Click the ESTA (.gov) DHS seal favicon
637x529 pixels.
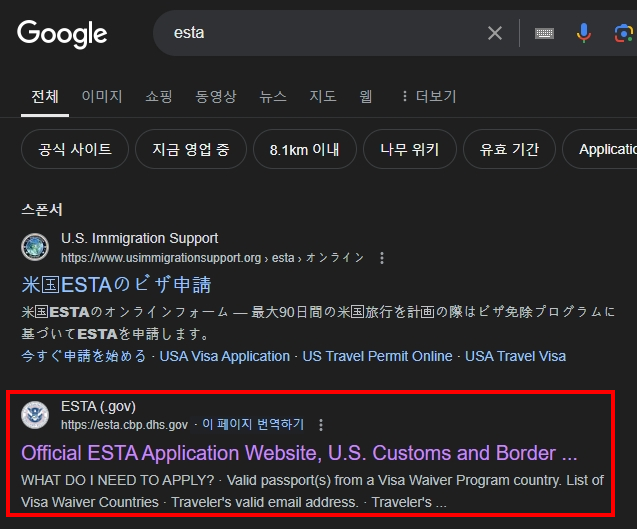[x=35, y=415]
